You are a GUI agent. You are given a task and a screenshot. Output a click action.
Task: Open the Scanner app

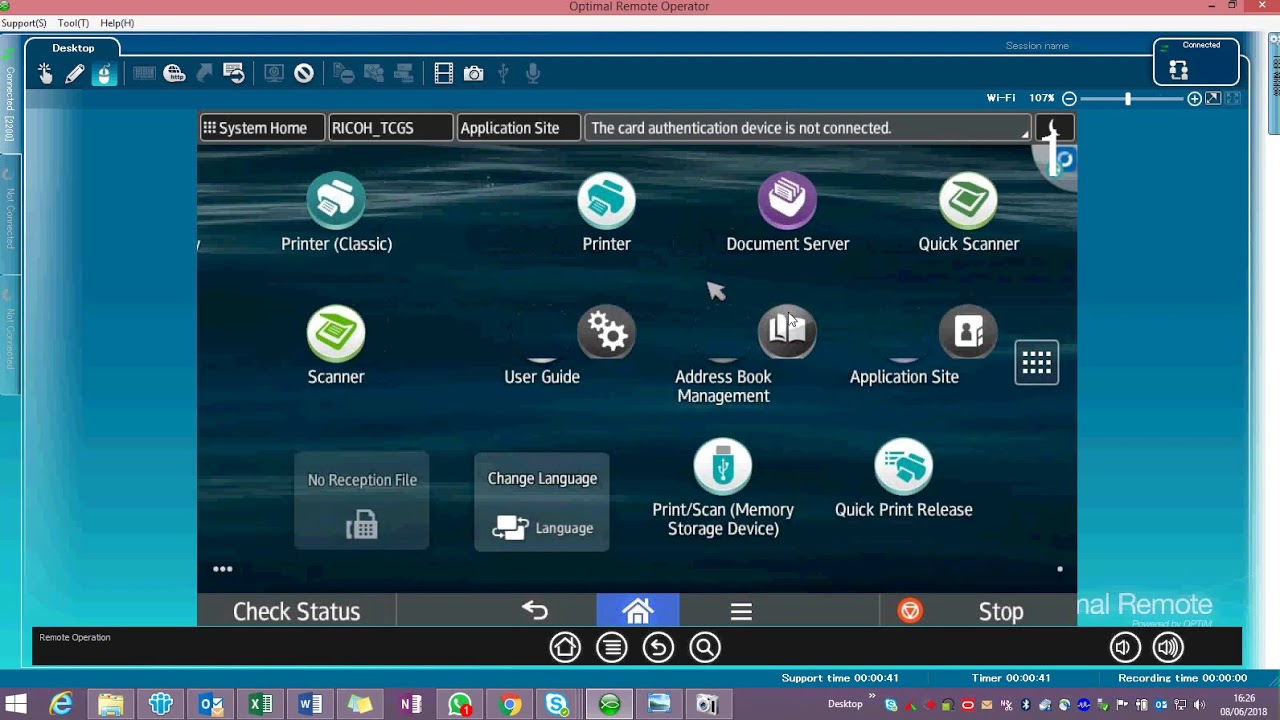pos(336,333)
